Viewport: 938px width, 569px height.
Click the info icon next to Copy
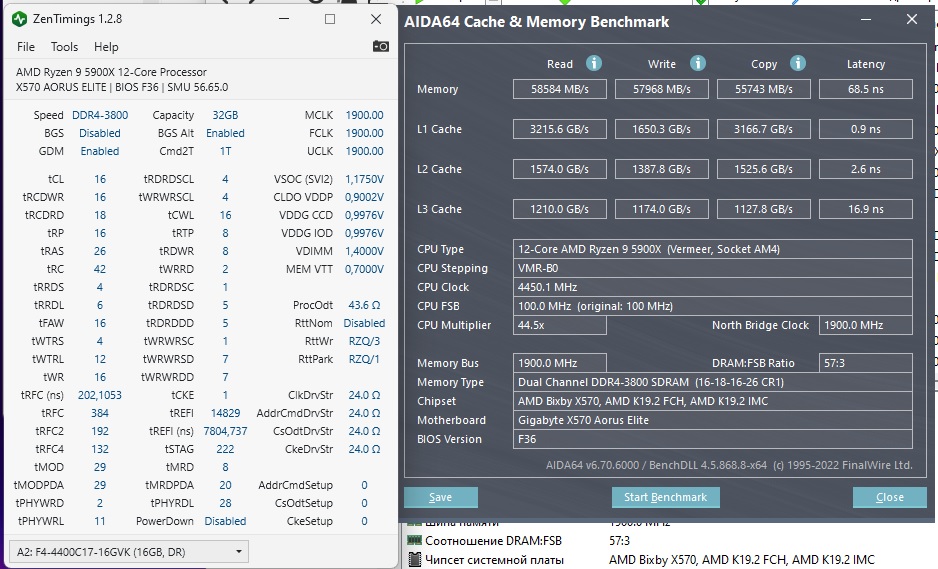click(x=797, y=63)
